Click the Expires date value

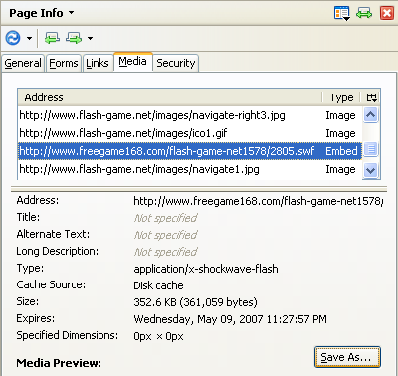pos(230,319)
